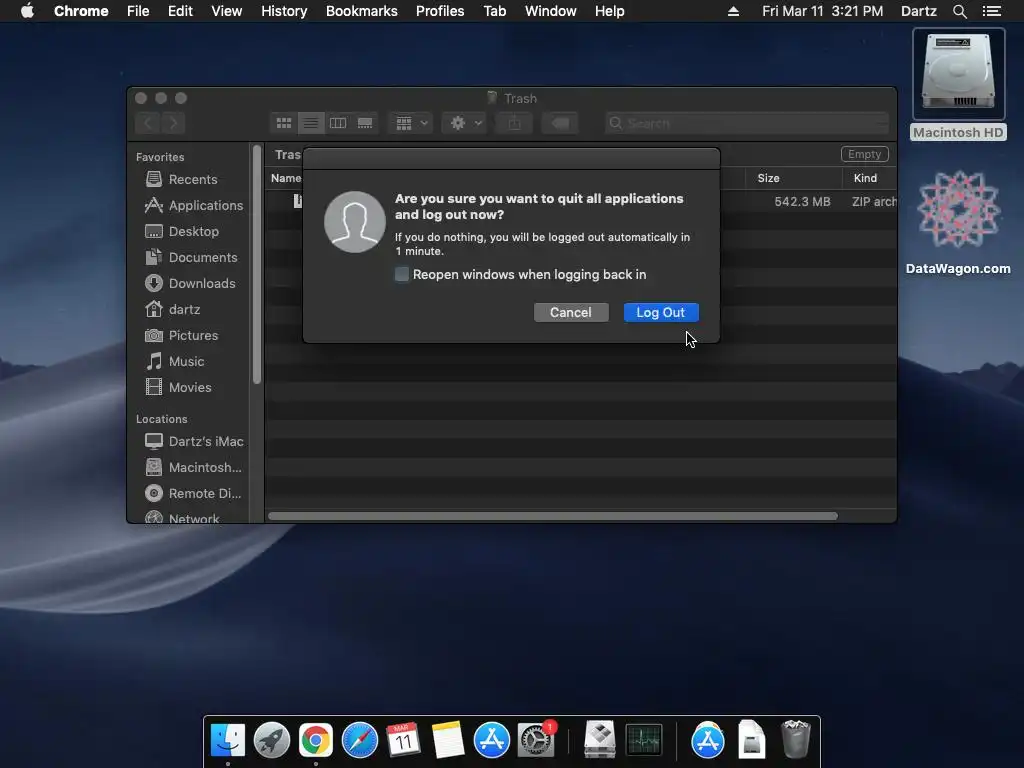The width and height of the screenshot is (1024, 768).
Task: Open the File menu
Action: [x=138, y=11]
